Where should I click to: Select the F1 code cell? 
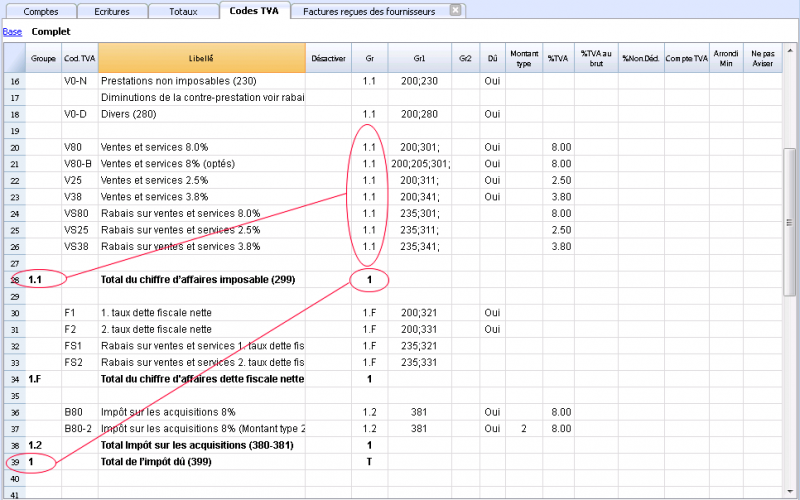(80, 313)
